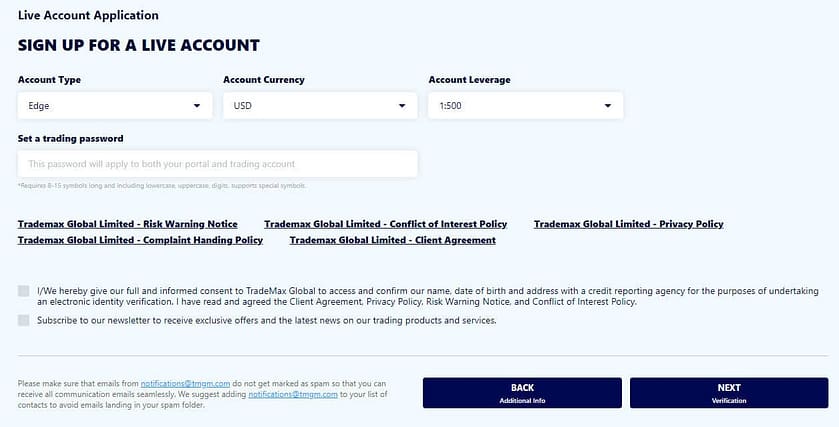839x427 pixels.
Task: Click the BACK Additional Info button
Action: tap(522, 392)
